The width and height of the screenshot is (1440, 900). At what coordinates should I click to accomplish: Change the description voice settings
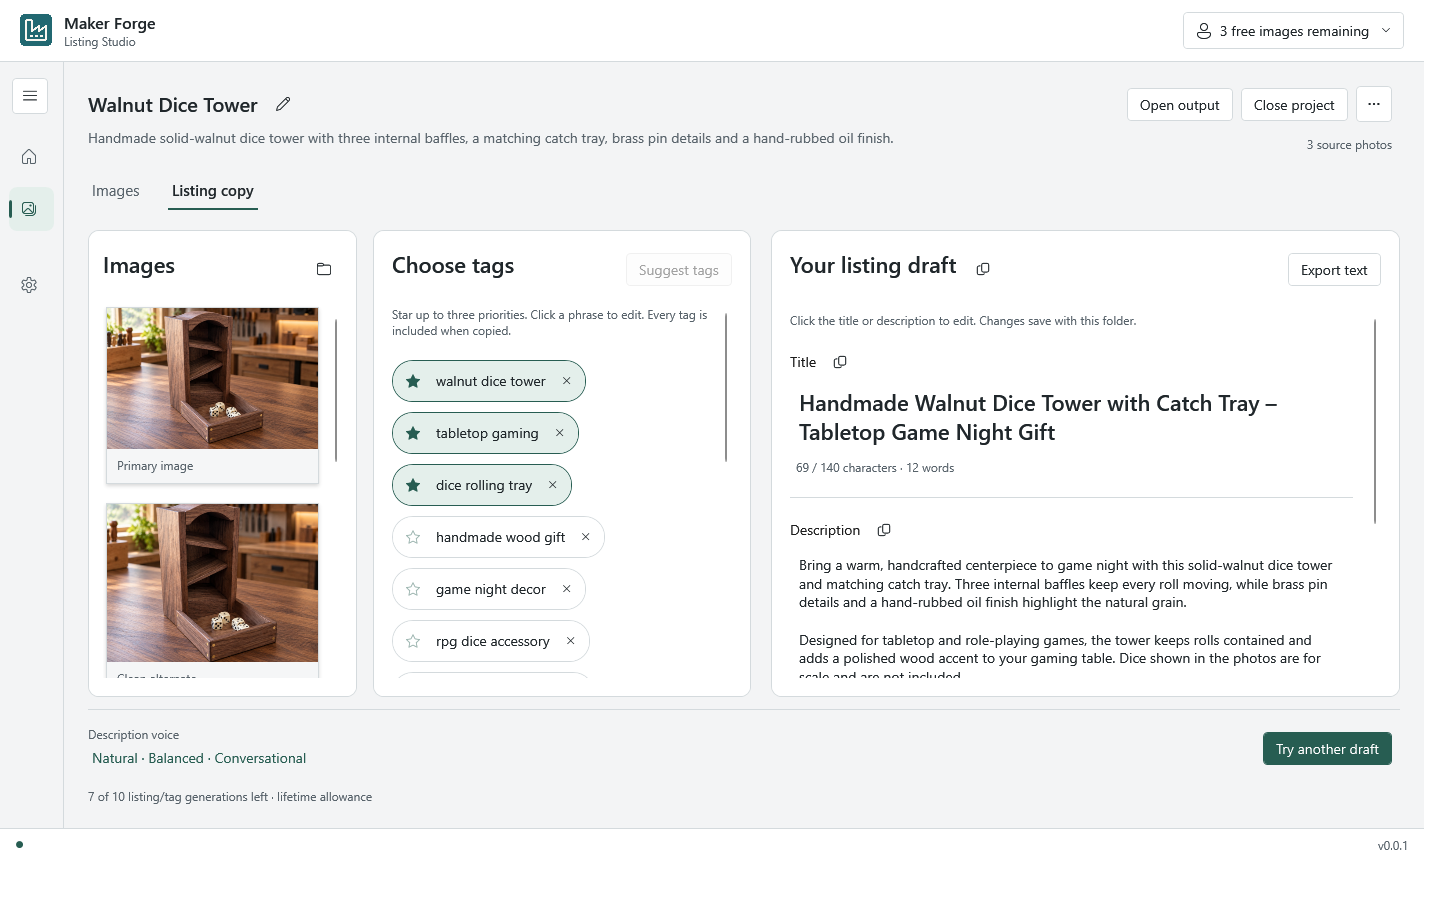pyautogui.click(x=199, y=758)
